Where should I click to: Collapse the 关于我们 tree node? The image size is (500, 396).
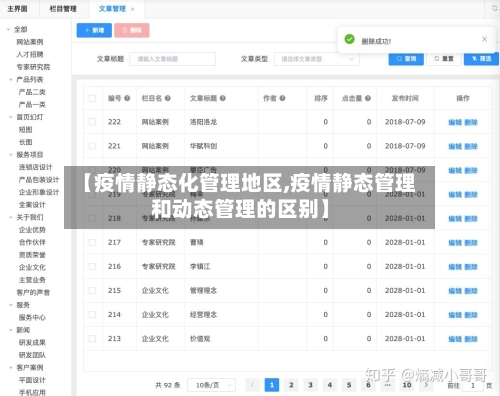[11, 217]
